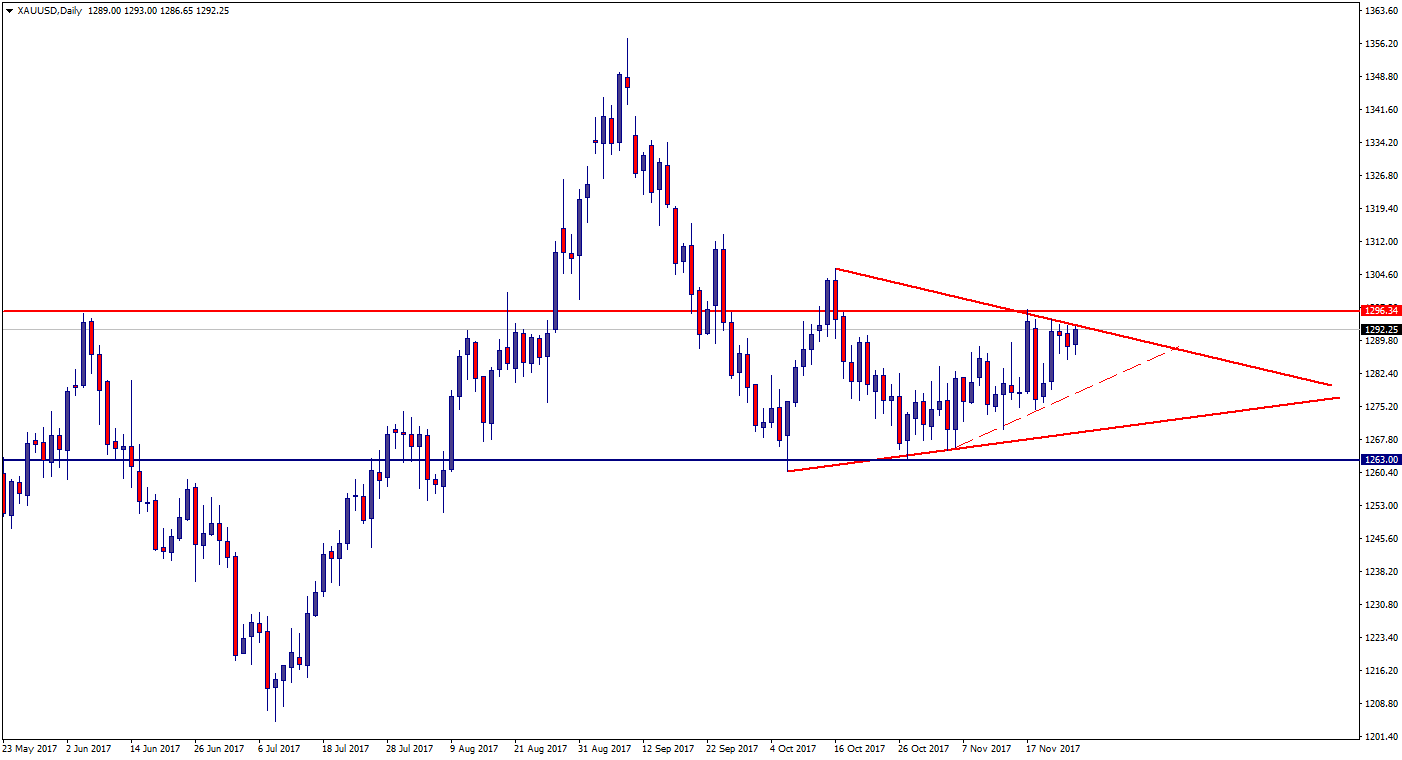The width and height of the screenshot is (1402, 760).
Task: Click the 1201.40 label on the price axis
Action: [x=1380, y=736]
